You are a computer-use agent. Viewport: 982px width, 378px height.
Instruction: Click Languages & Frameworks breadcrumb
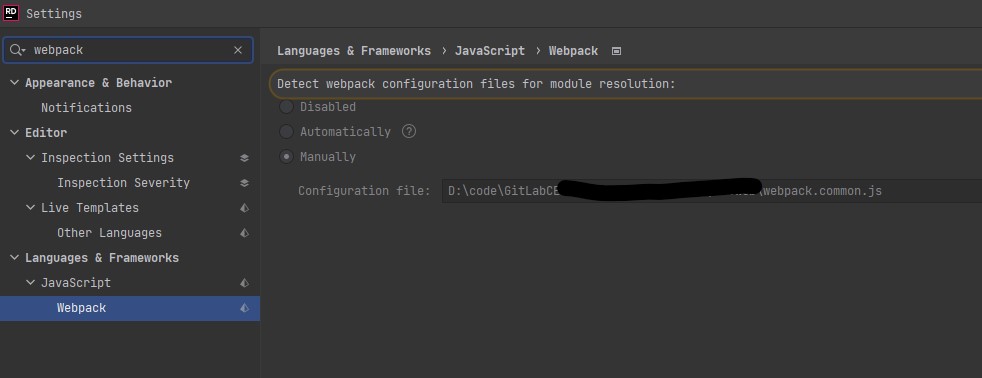point(354,51)
